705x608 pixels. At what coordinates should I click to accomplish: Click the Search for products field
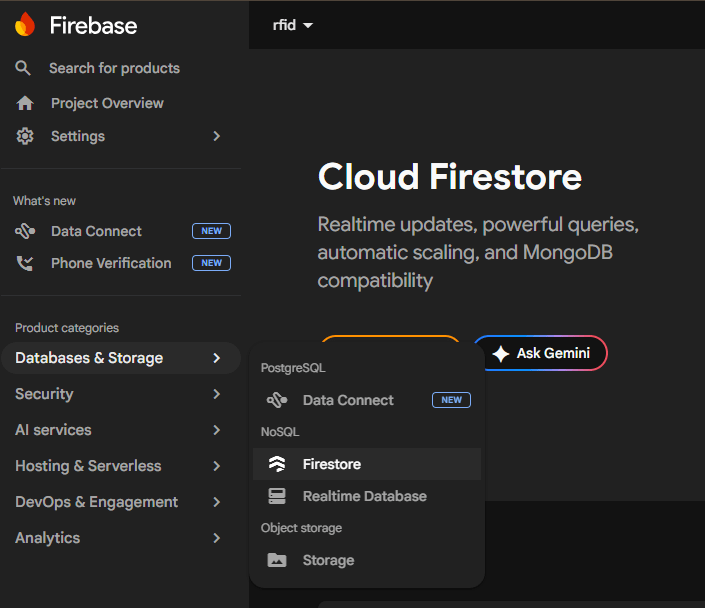[114, 68]
